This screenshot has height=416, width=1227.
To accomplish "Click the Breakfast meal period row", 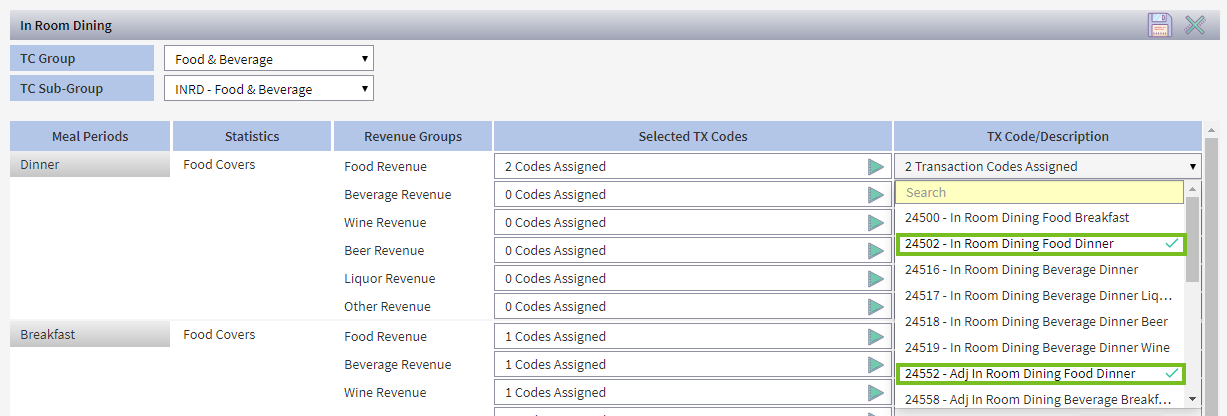I will coord(90,336).
